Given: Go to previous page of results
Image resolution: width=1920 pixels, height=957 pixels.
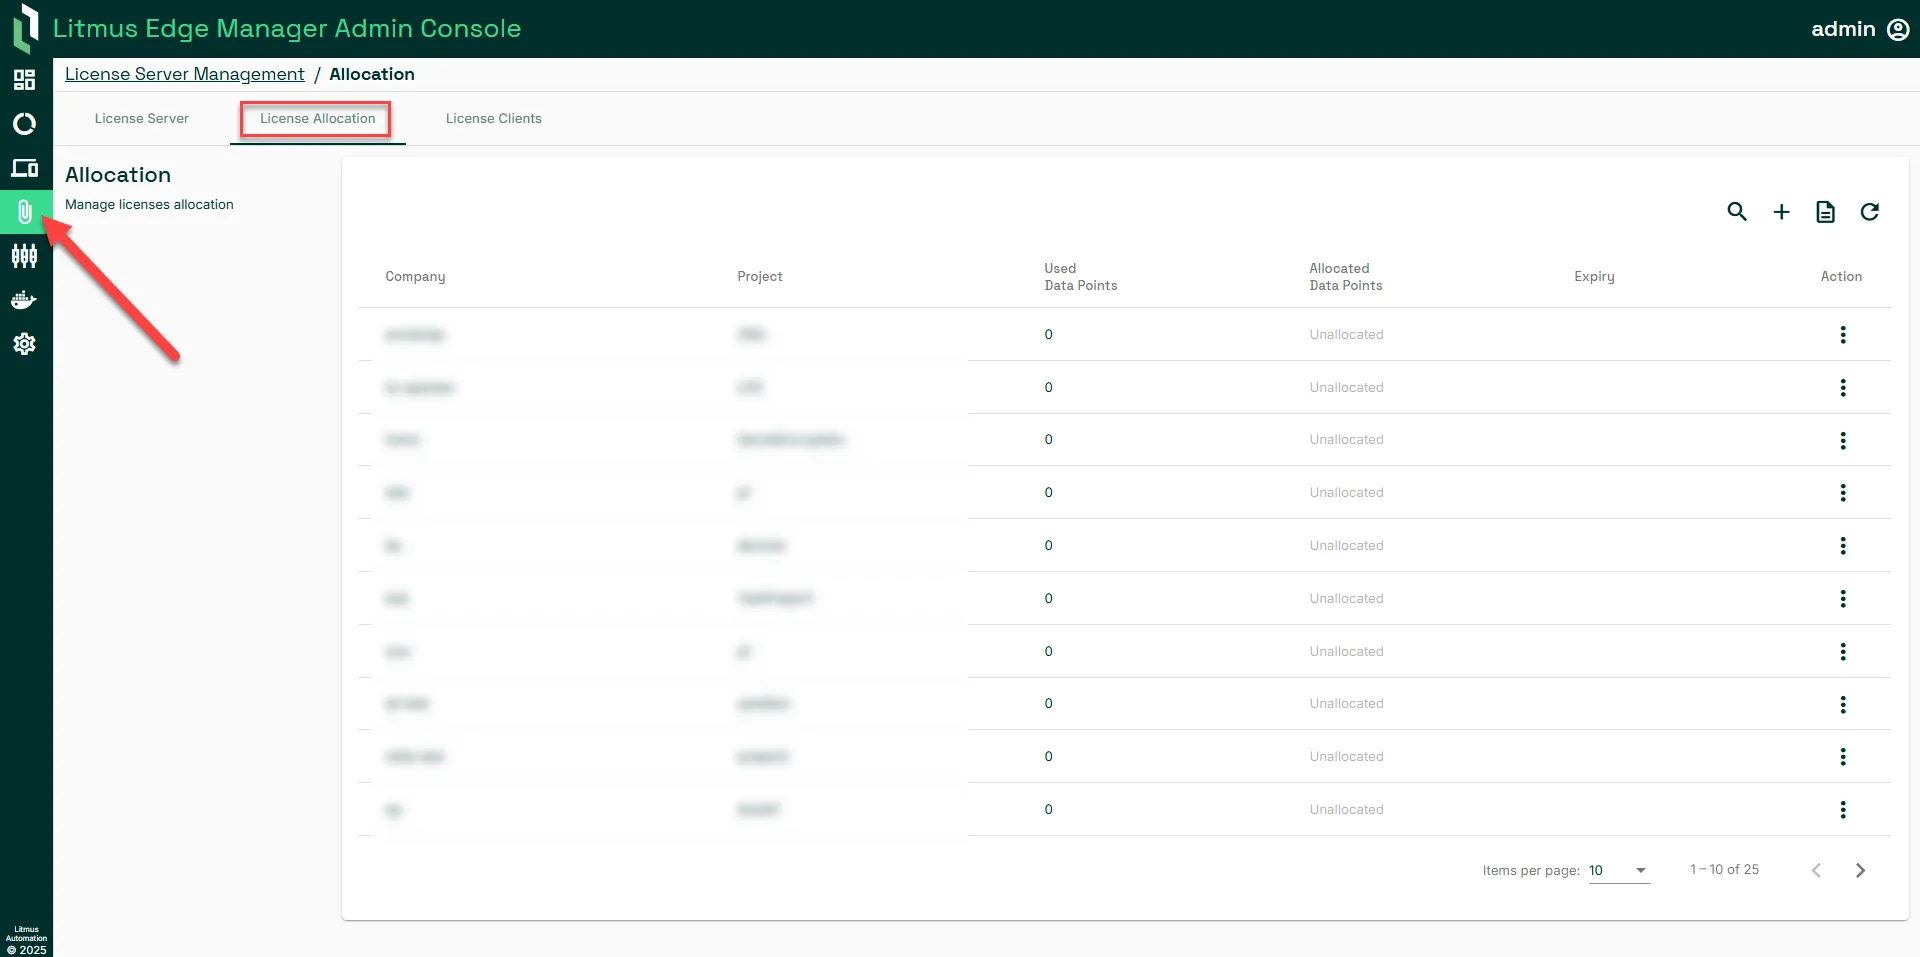Looking at the screenshot, I should [x=1816, y=870].
